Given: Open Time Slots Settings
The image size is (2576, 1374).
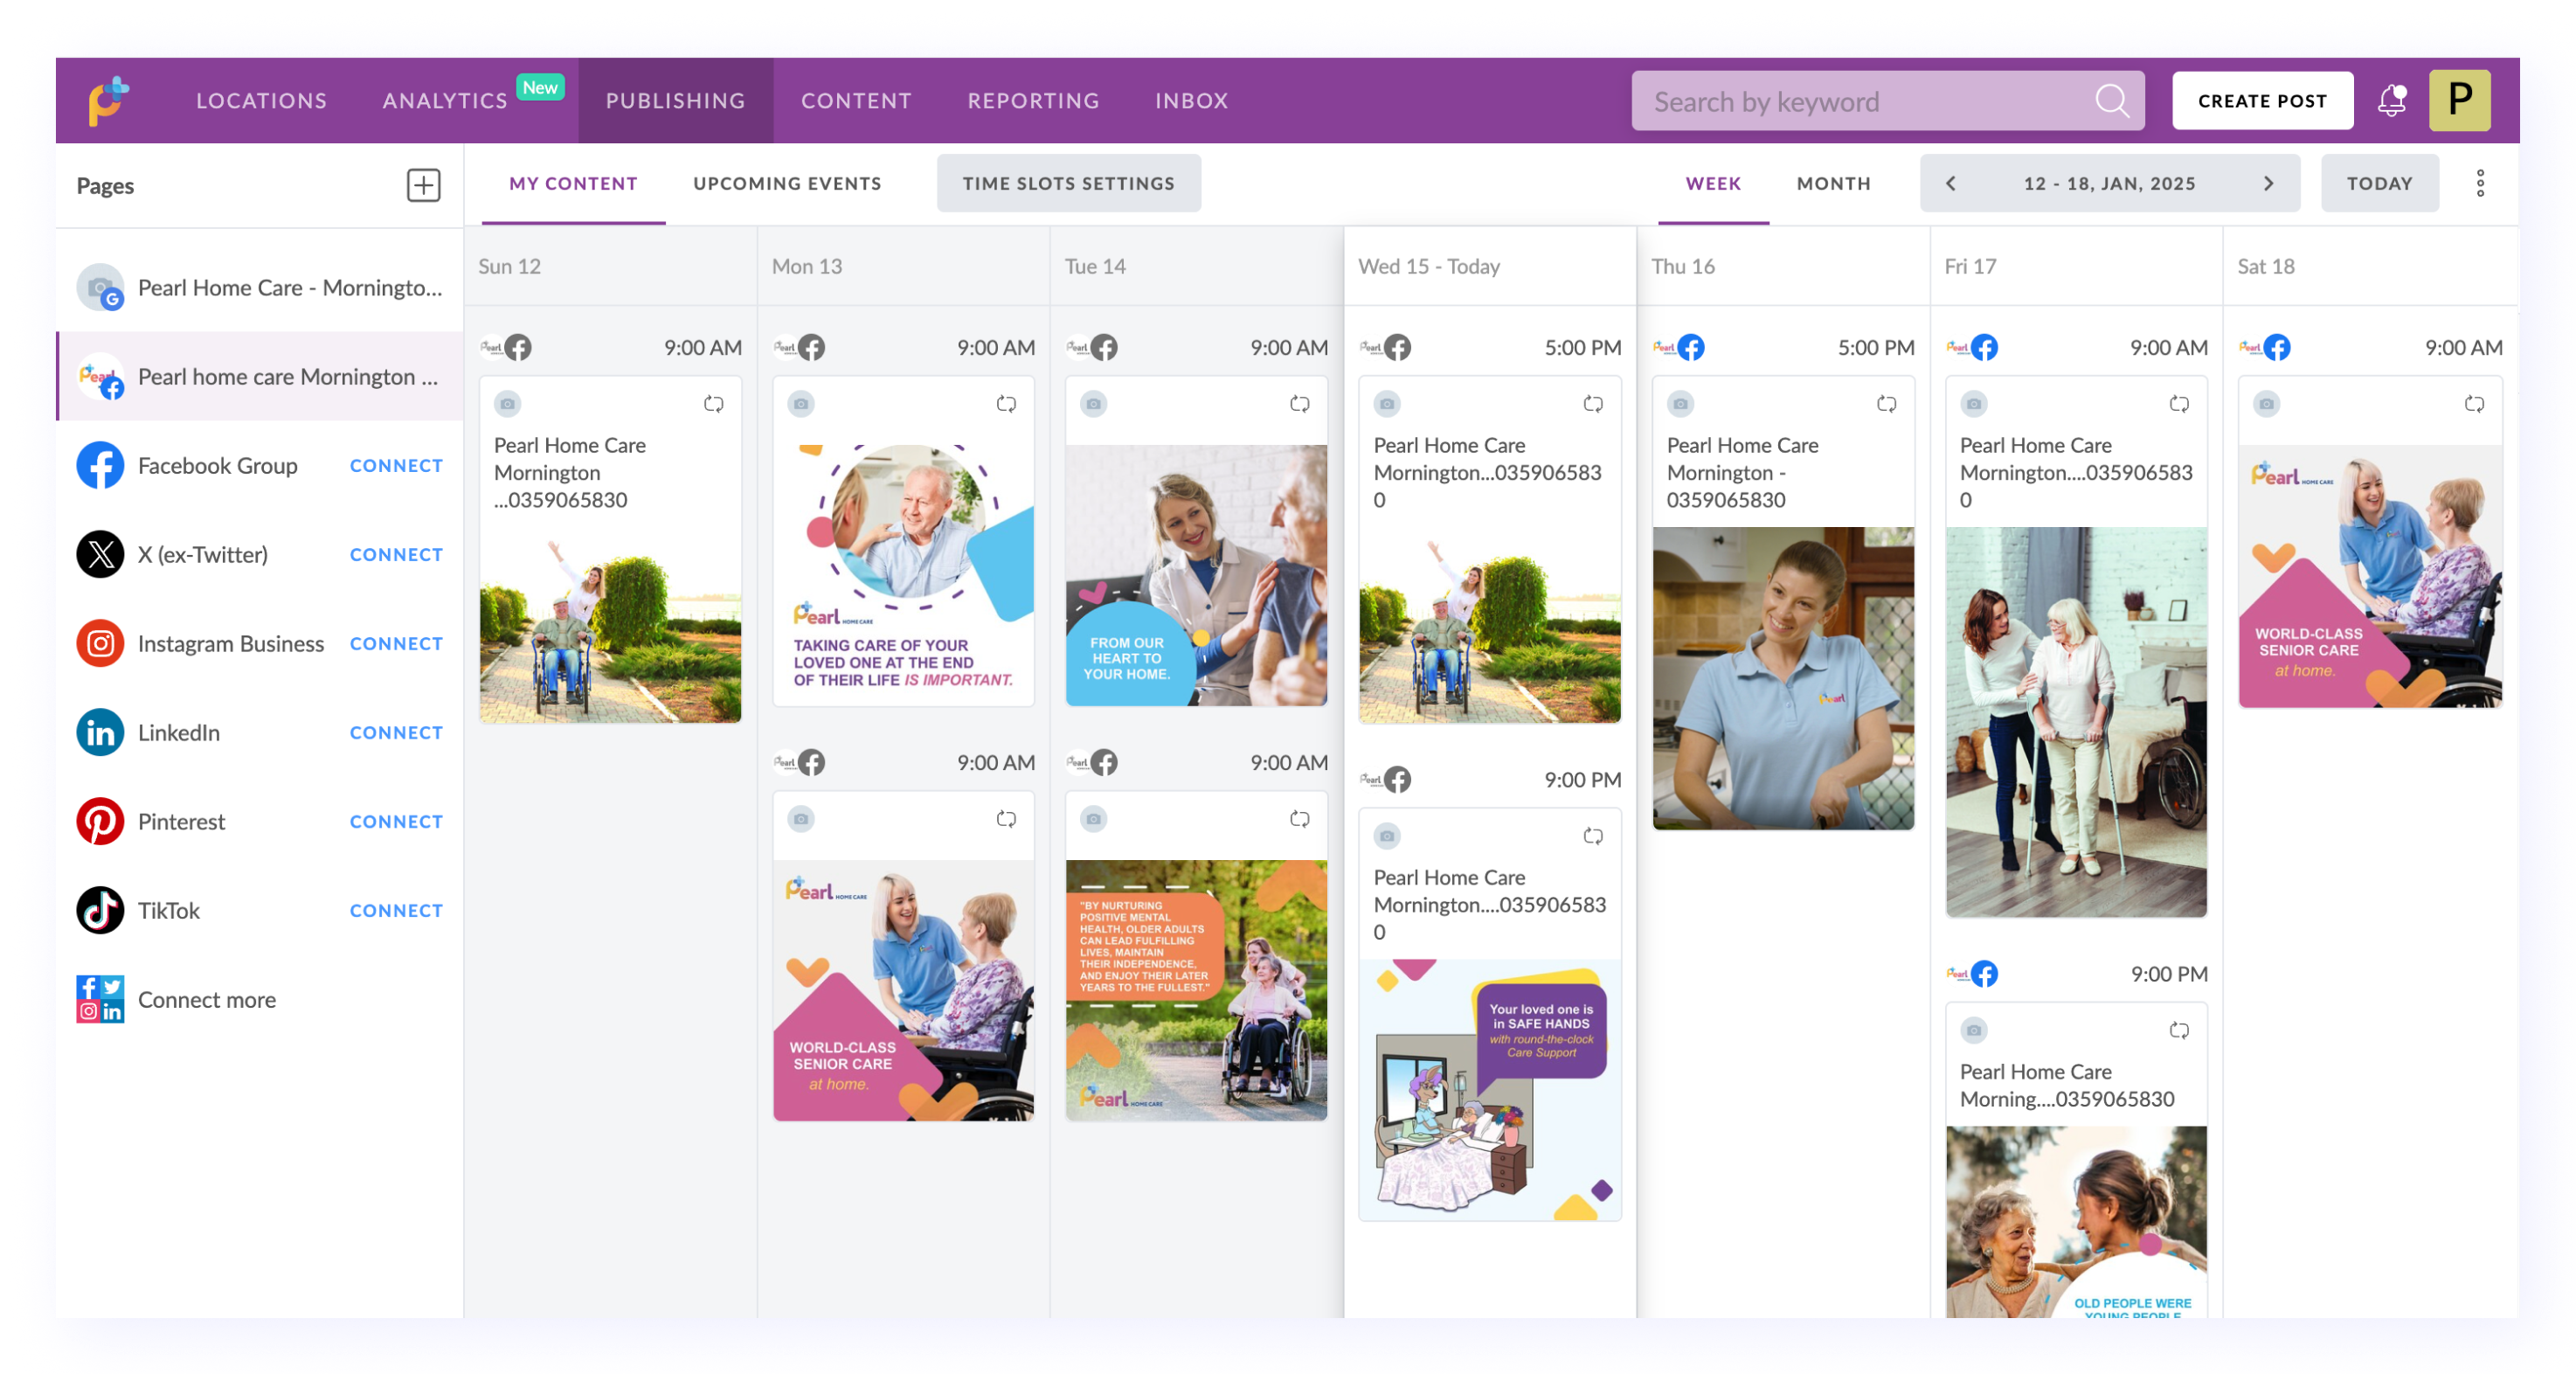Looking at the screenshot, I should [x=1068, y=183].
